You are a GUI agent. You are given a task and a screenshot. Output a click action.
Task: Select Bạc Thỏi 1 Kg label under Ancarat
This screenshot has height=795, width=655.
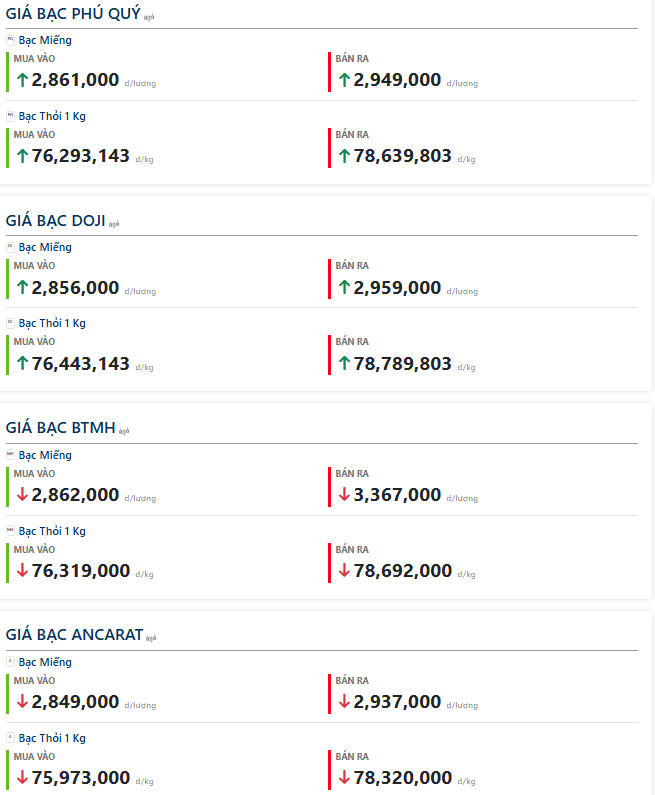click(x=52, y=738)
